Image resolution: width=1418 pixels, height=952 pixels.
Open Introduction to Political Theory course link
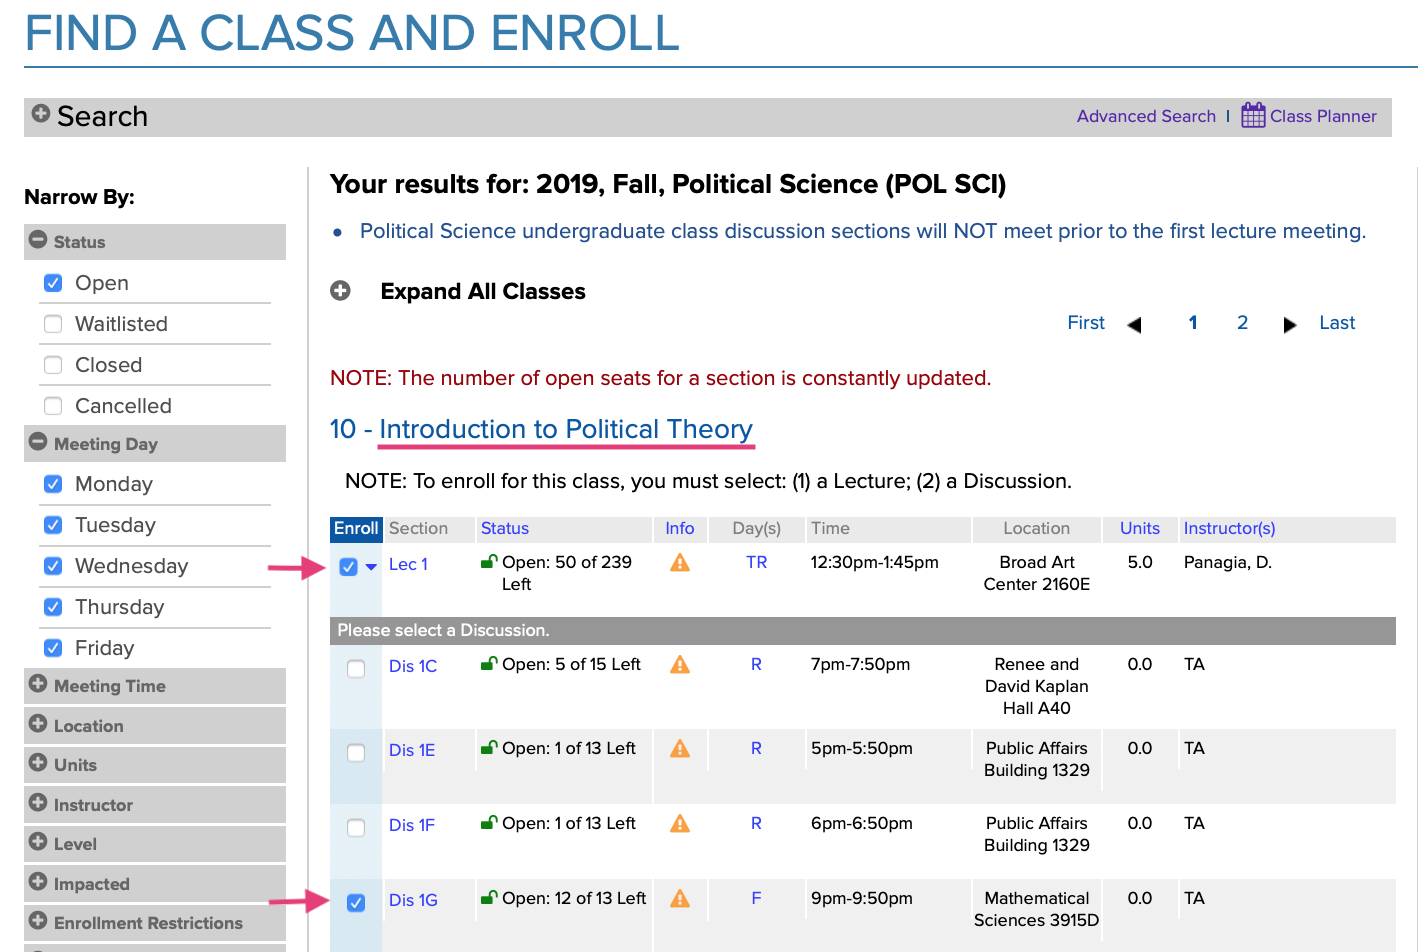point(565,429)
